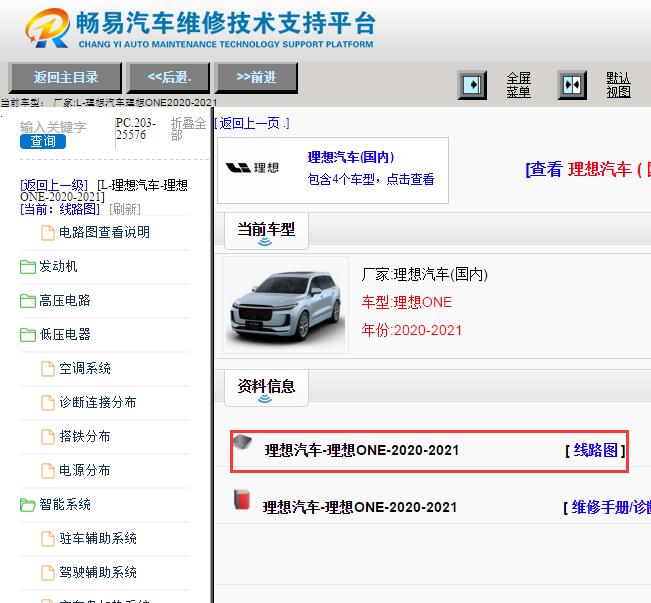
Task: Open the 理想汽车(国内) brand link
Action: click(351, 157)
